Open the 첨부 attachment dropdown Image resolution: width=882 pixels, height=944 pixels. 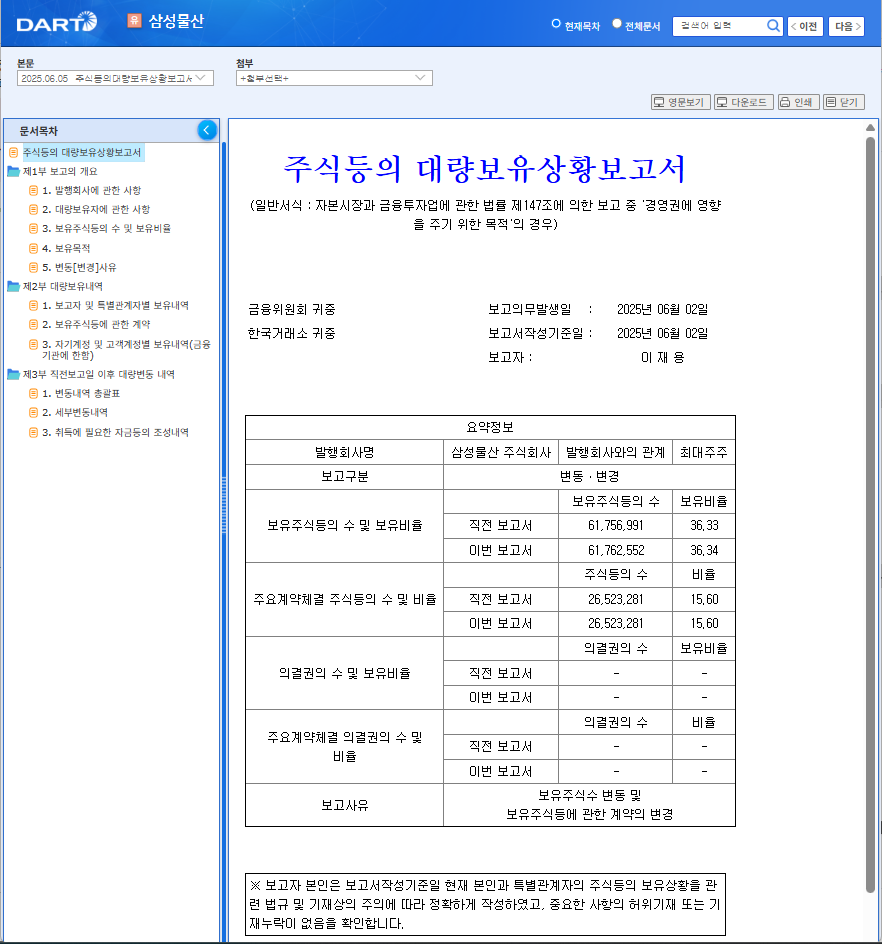(334, 78)
